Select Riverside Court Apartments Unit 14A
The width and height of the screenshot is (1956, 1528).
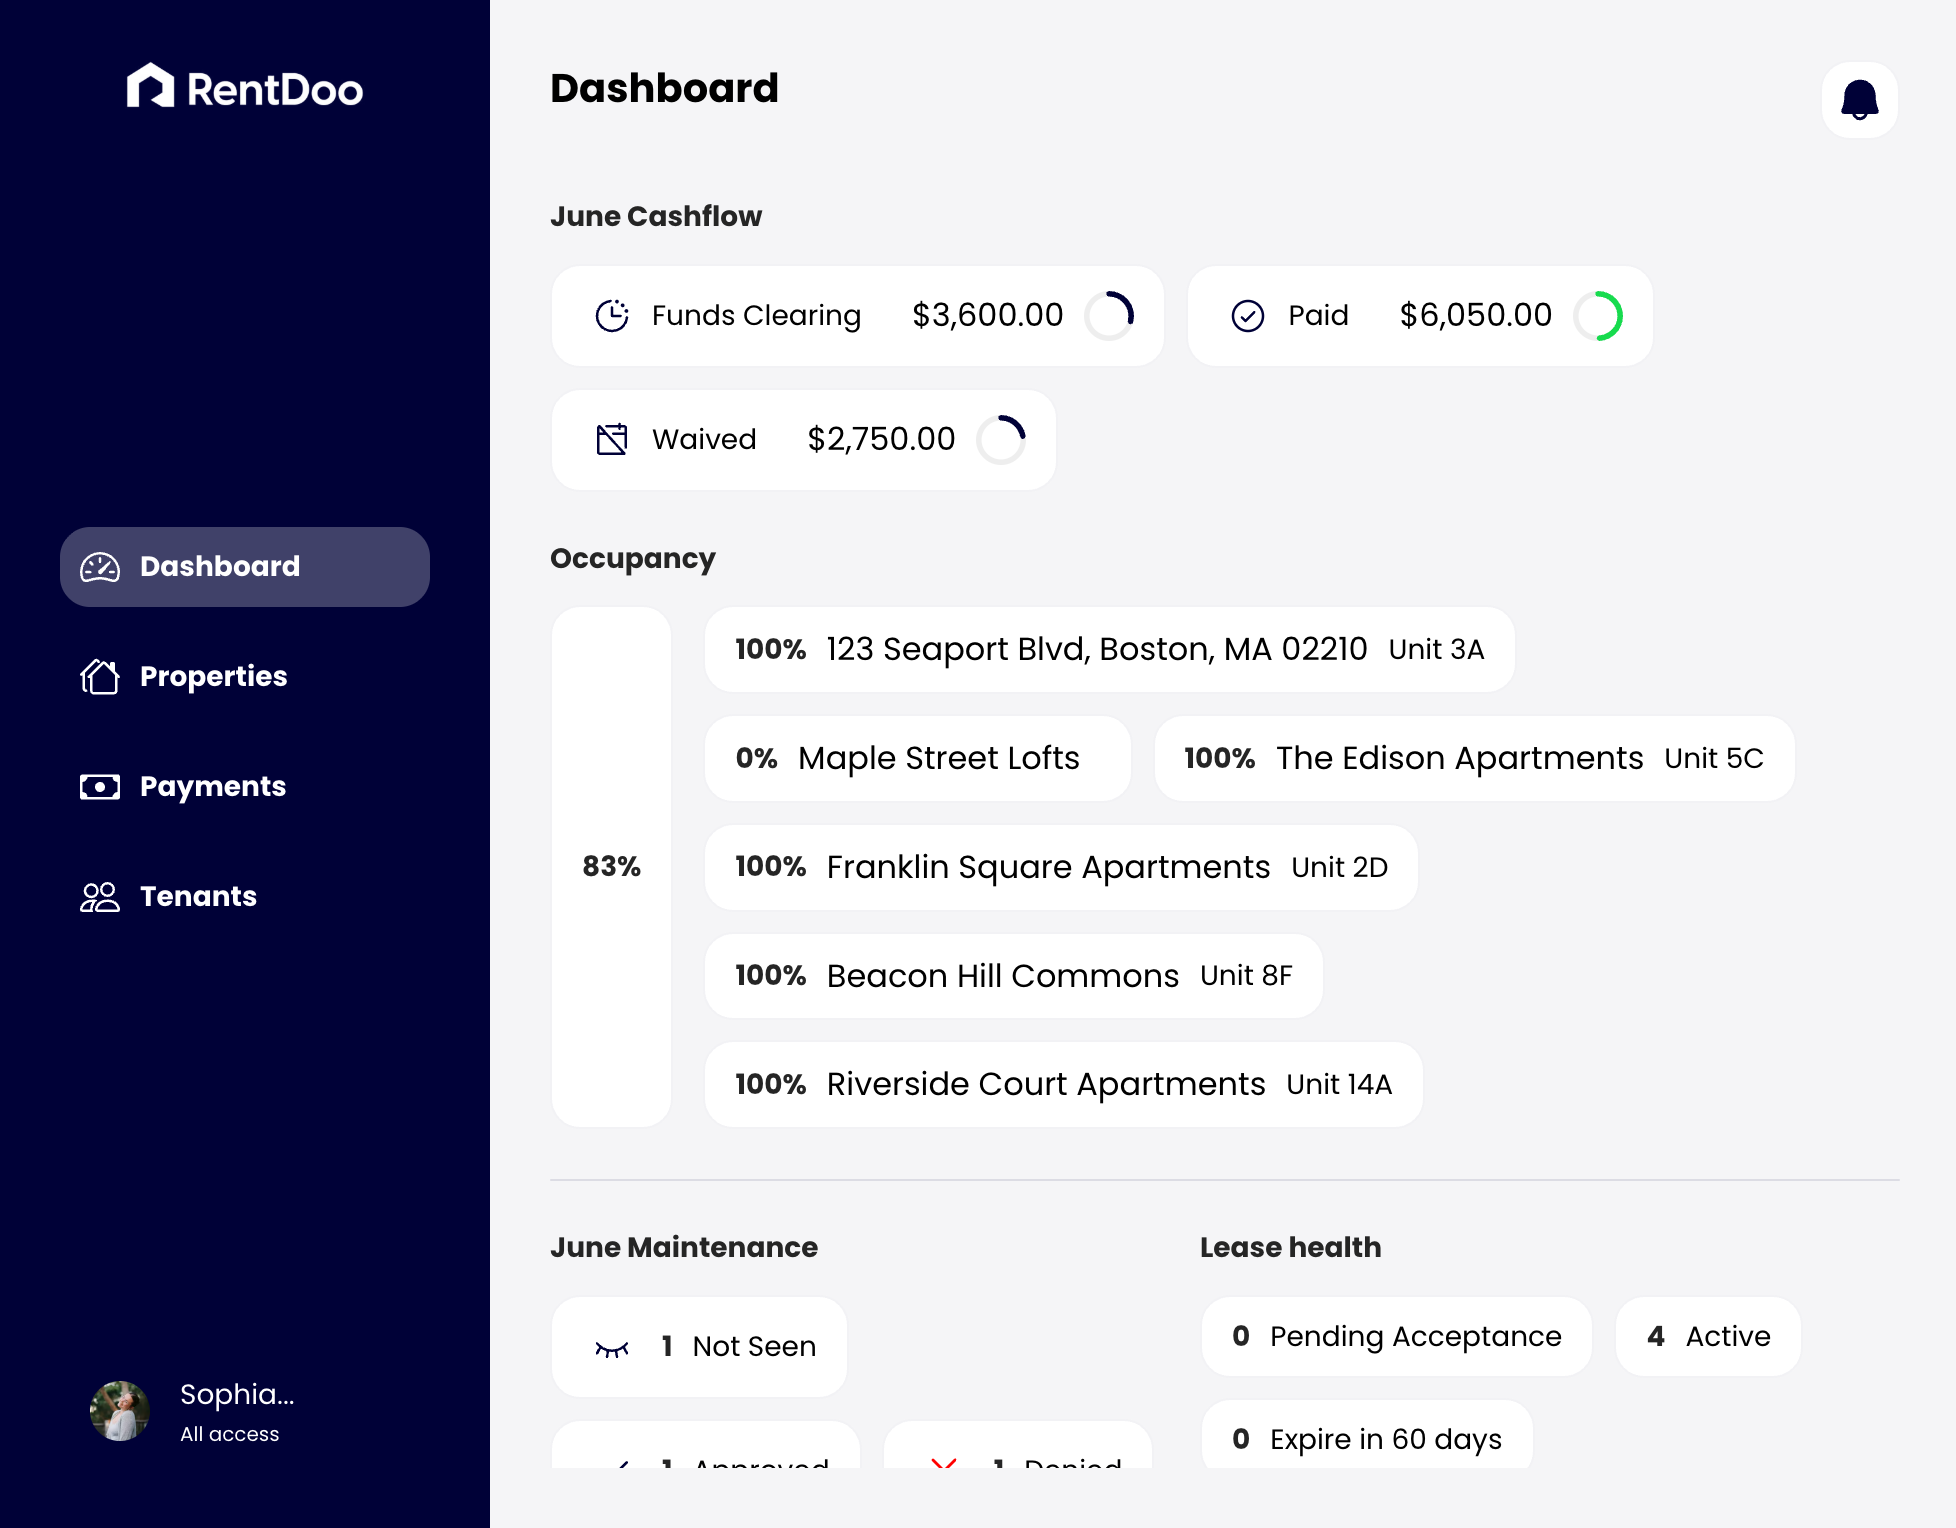click(1064, 1086)
